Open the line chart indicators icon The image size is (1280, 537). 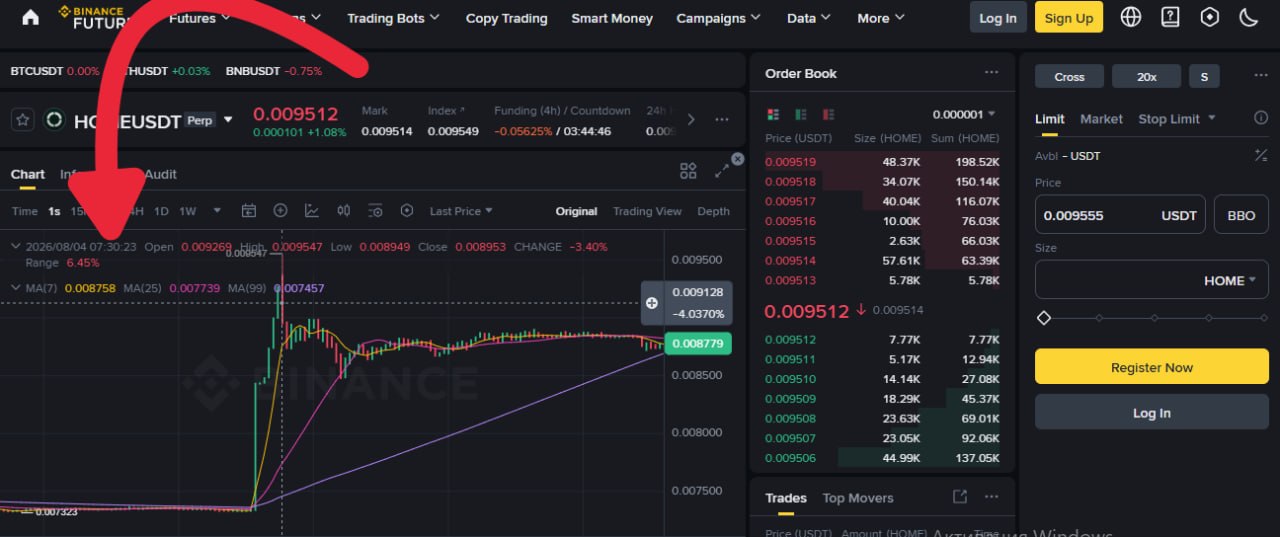pos(312,211)
